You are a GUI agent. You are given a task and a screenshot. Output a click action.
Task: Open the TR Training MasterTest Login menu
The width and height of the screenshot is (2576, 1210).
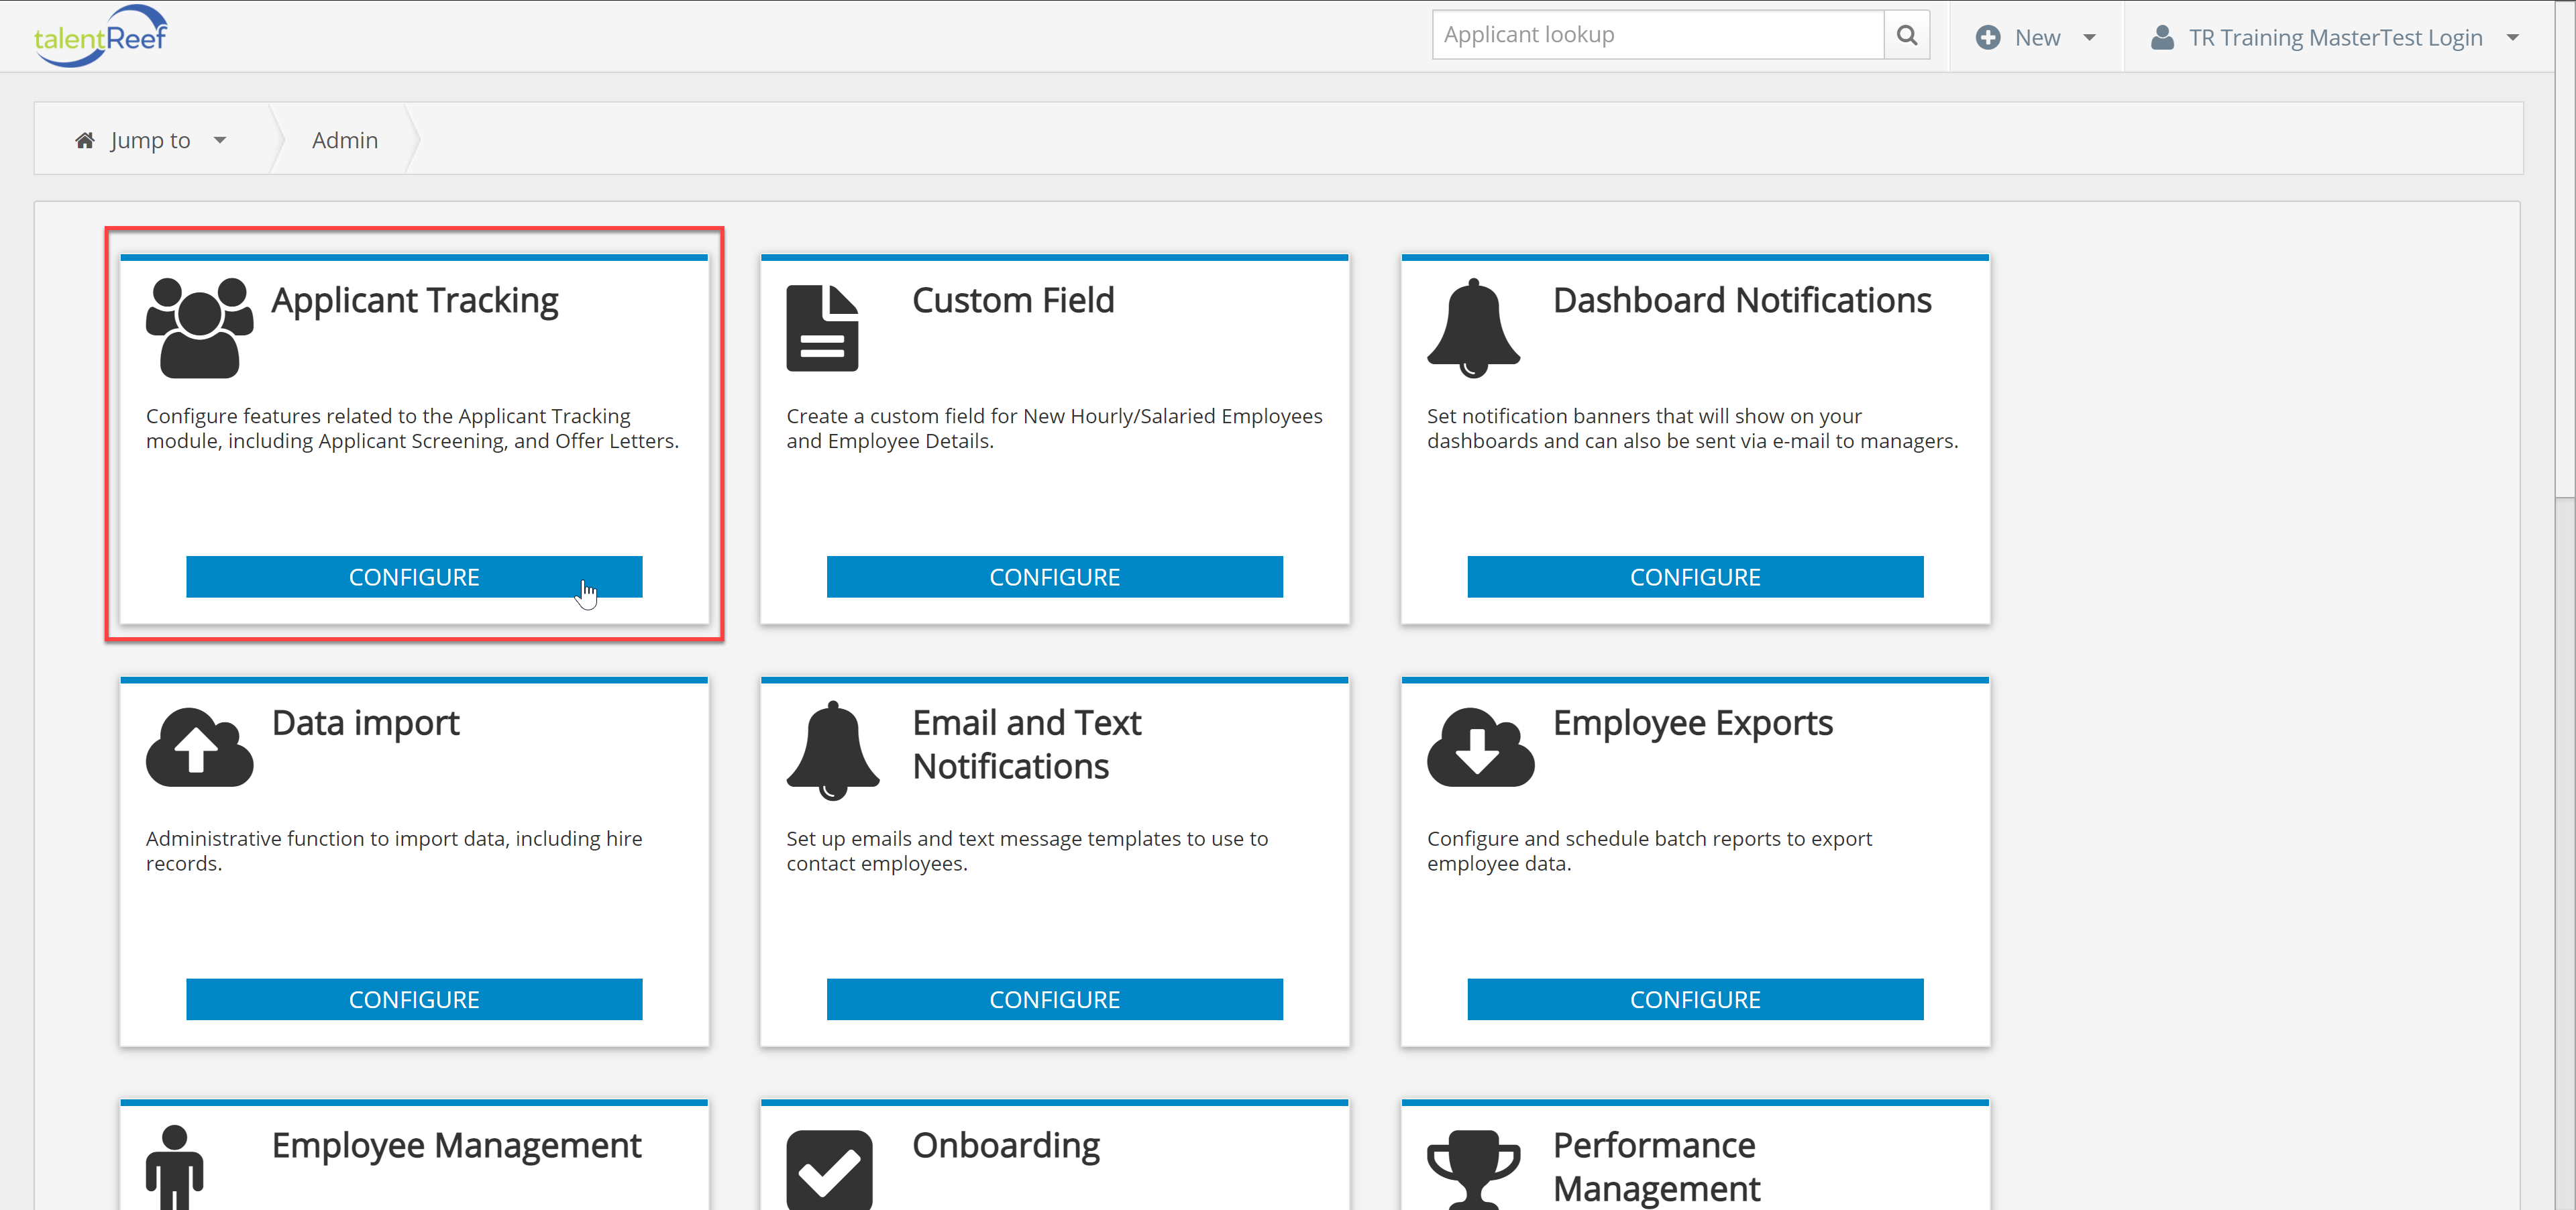[x=2334, y=38]
